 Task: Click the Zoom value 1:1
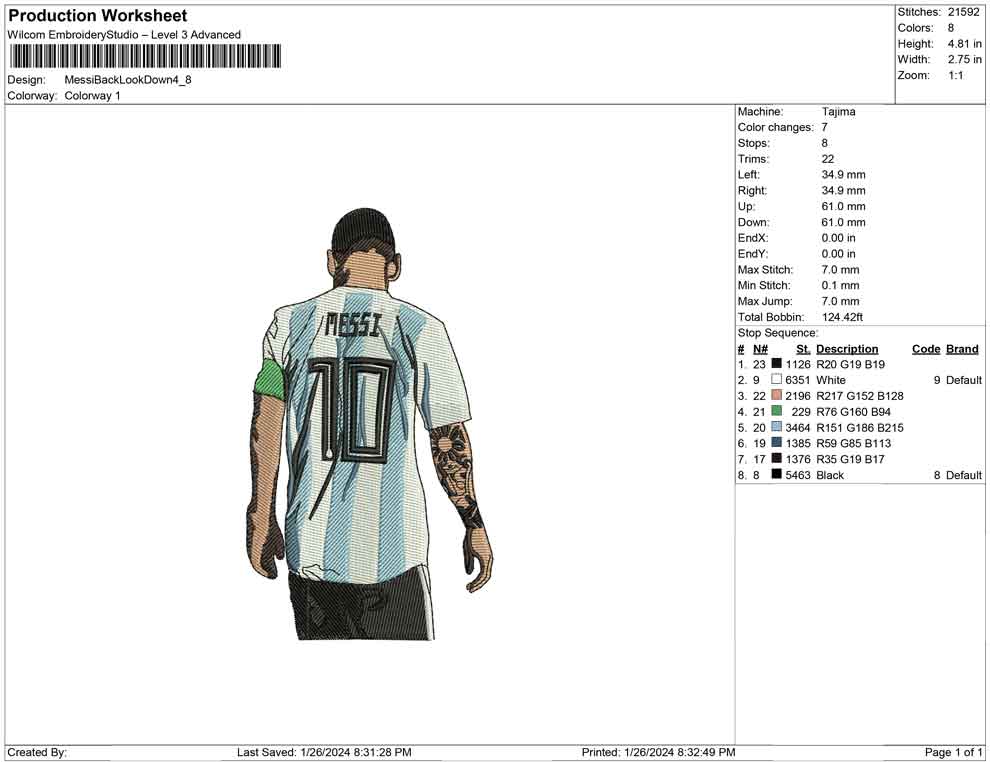(955, 75)
